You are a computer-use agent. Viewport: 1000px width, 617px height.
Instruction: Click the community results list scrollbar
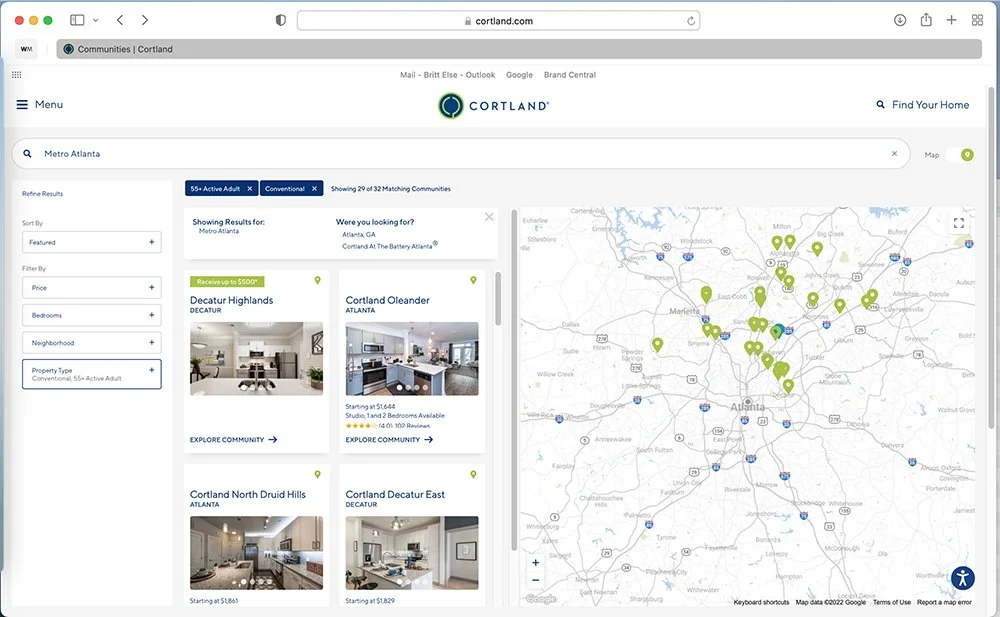pyautogui.click(x=498, y=299)
